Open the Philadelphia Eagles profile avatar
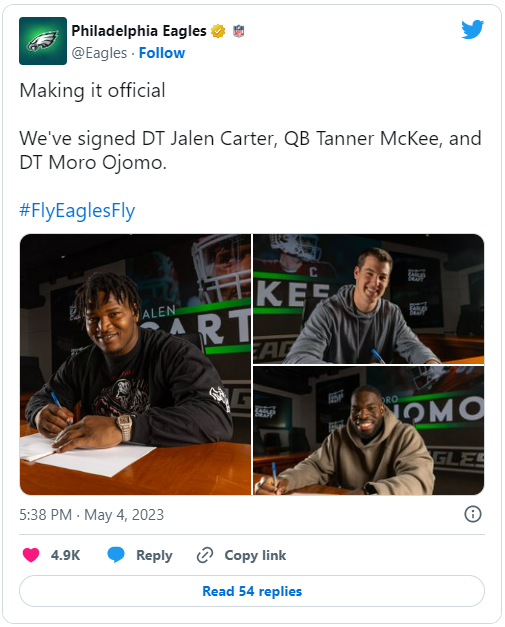 (43, 41)
